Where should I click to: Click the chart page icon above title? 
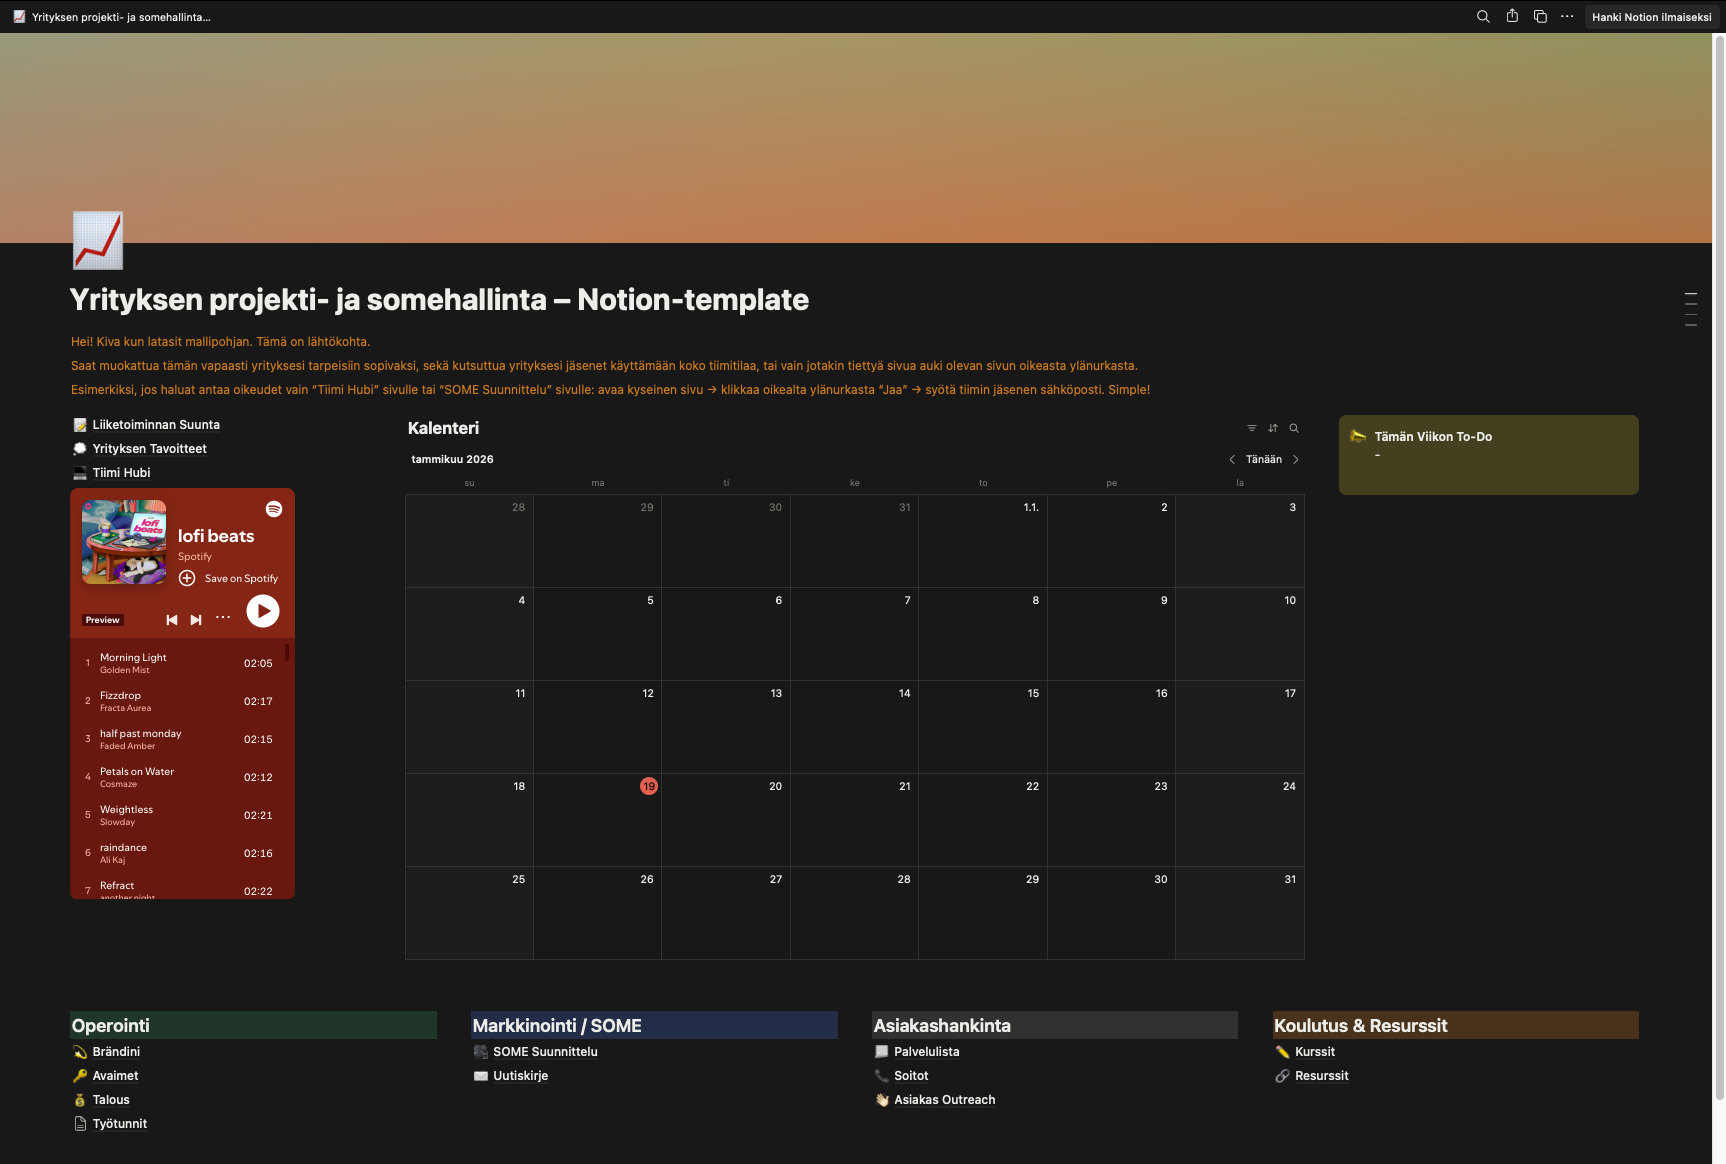pyautogui.click(x=98, y=240)
